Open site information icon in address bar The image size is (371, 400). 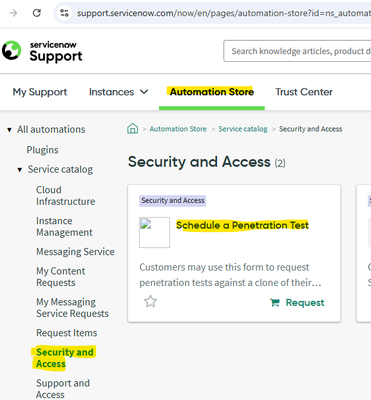[64, 13]
